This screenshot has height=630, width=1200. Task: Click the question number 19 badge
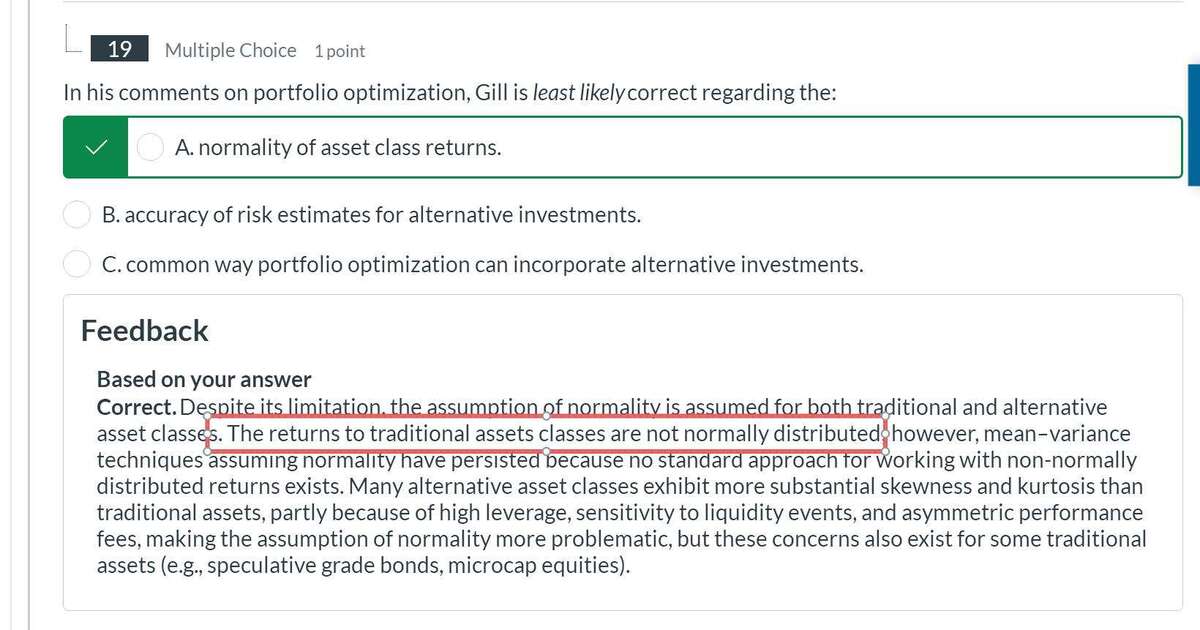pos(120,50)
